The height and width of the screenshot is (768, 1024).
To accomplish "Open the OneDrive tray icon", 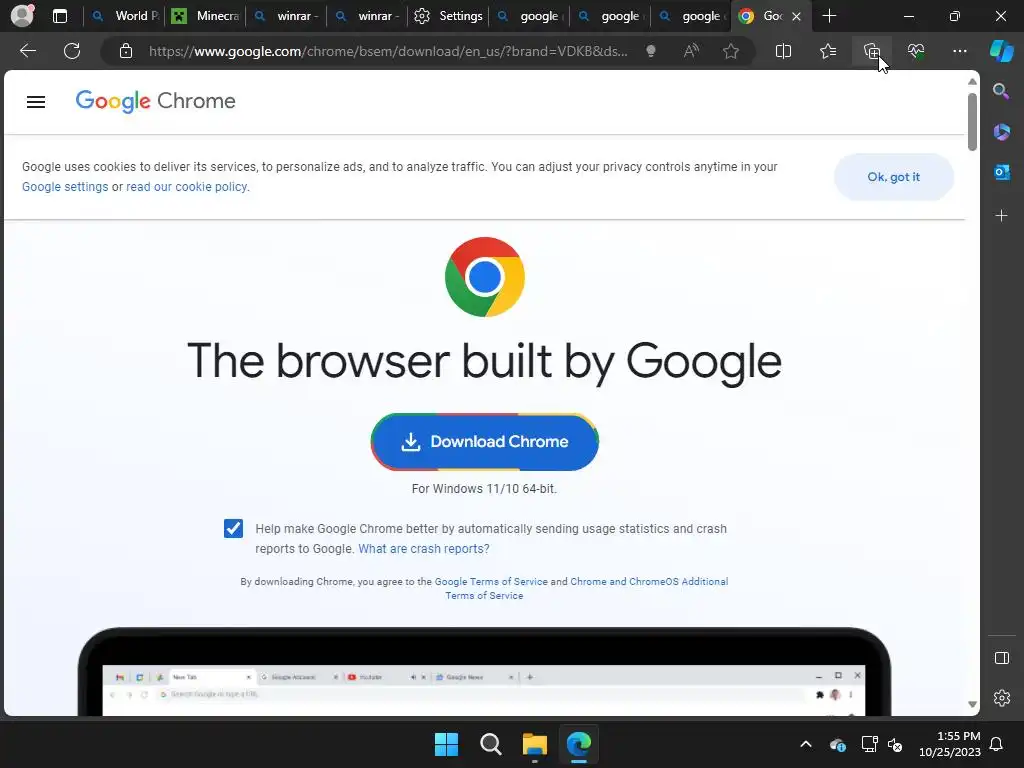I will (x=837, y=744).
